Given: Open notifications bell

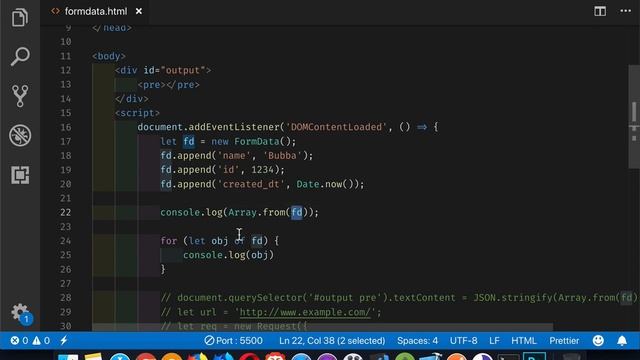Looking at the screenshot, I should 622,340.
